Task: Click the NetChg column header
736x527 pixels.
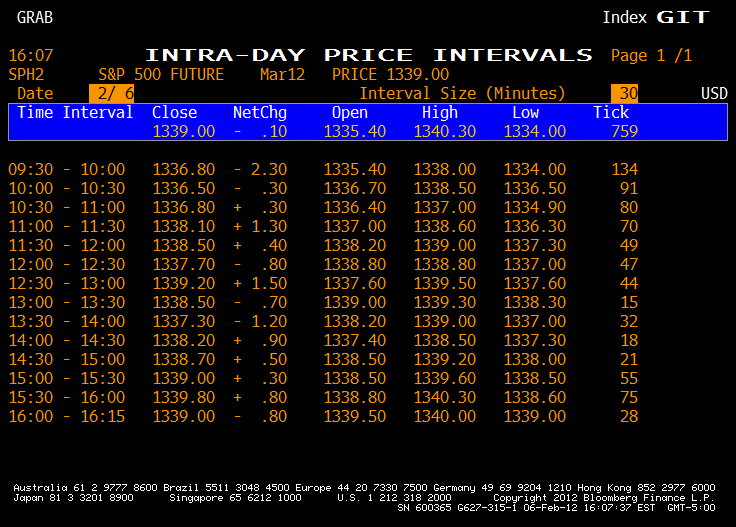Action: pos(260,112)
